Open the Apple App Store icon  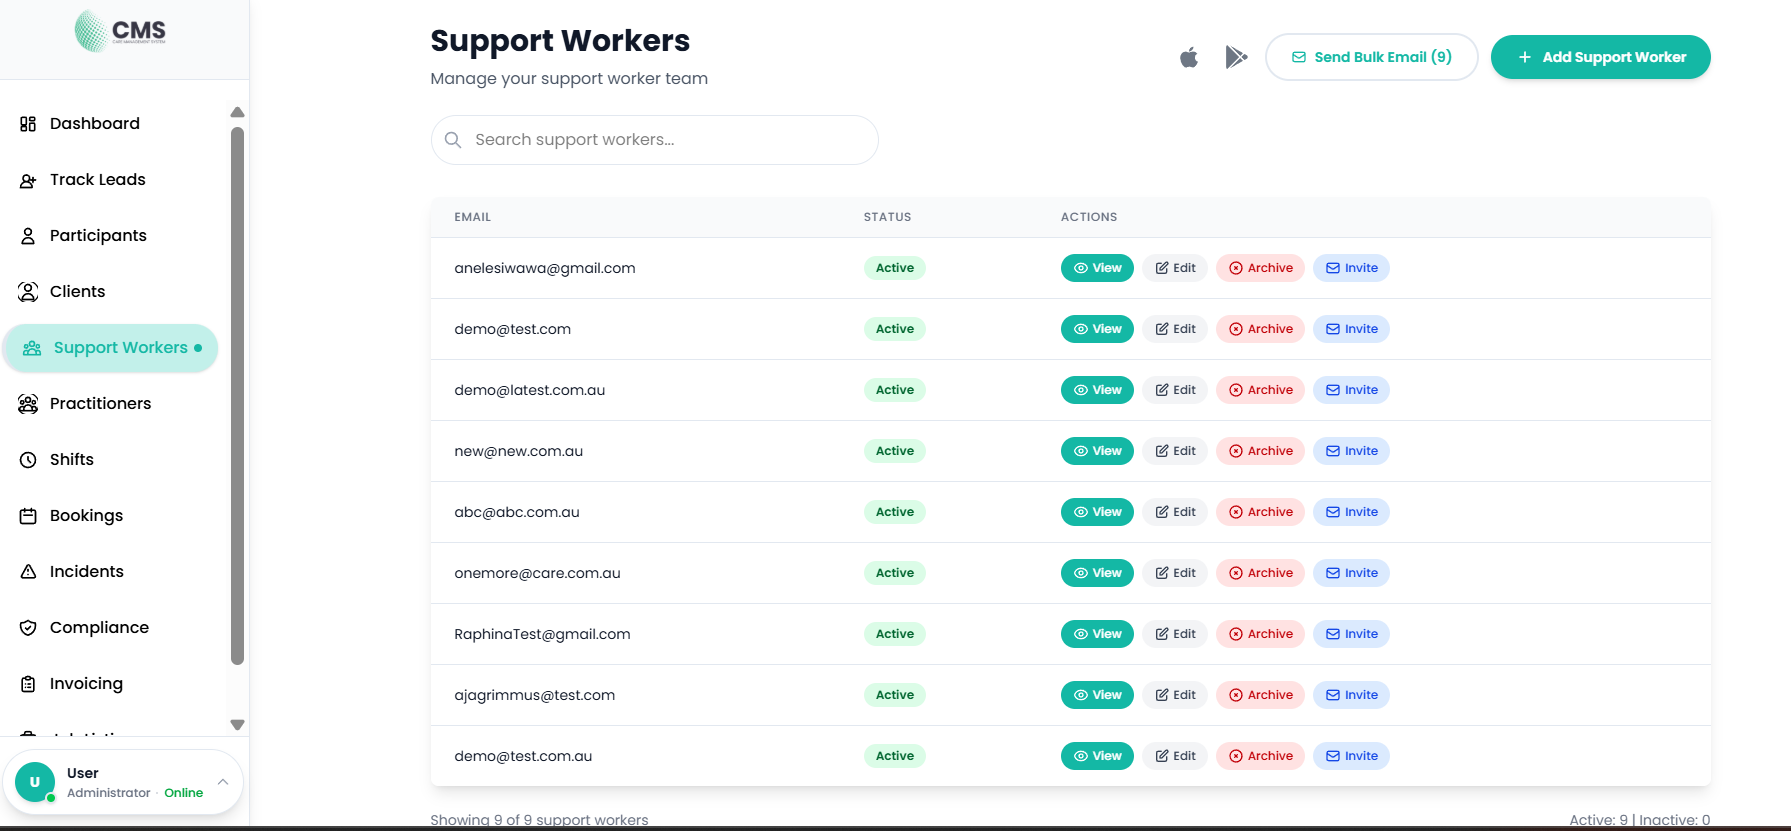pos(1189,57)
